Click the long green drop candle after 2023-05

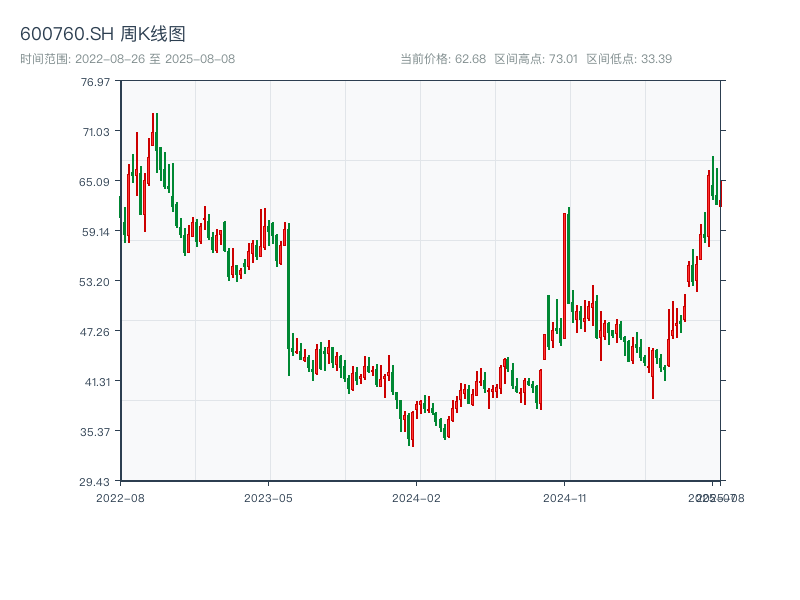(289, 300)
